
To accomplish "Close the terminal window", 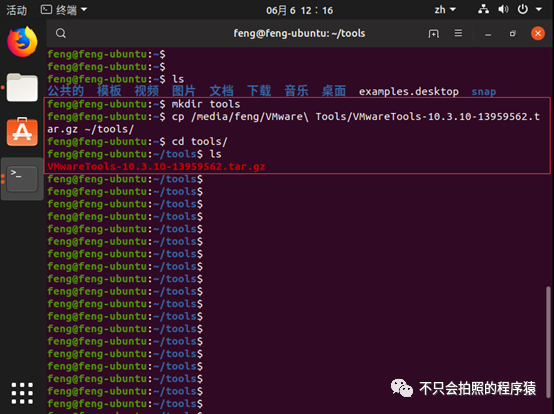I will click(x=538, y=33).
